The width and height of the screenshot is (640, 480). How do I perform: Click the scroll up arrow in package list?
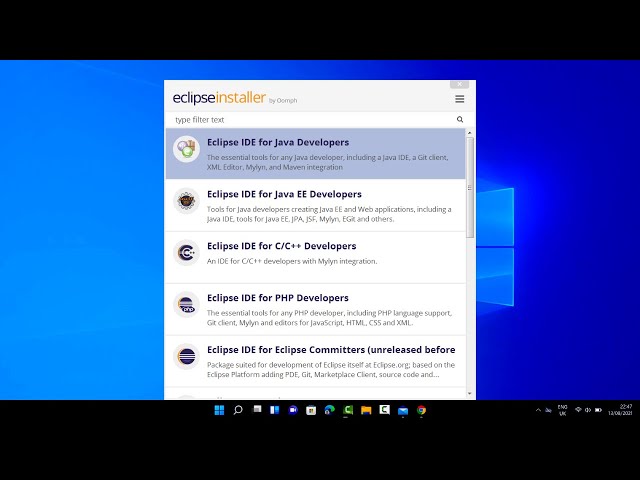469,133
